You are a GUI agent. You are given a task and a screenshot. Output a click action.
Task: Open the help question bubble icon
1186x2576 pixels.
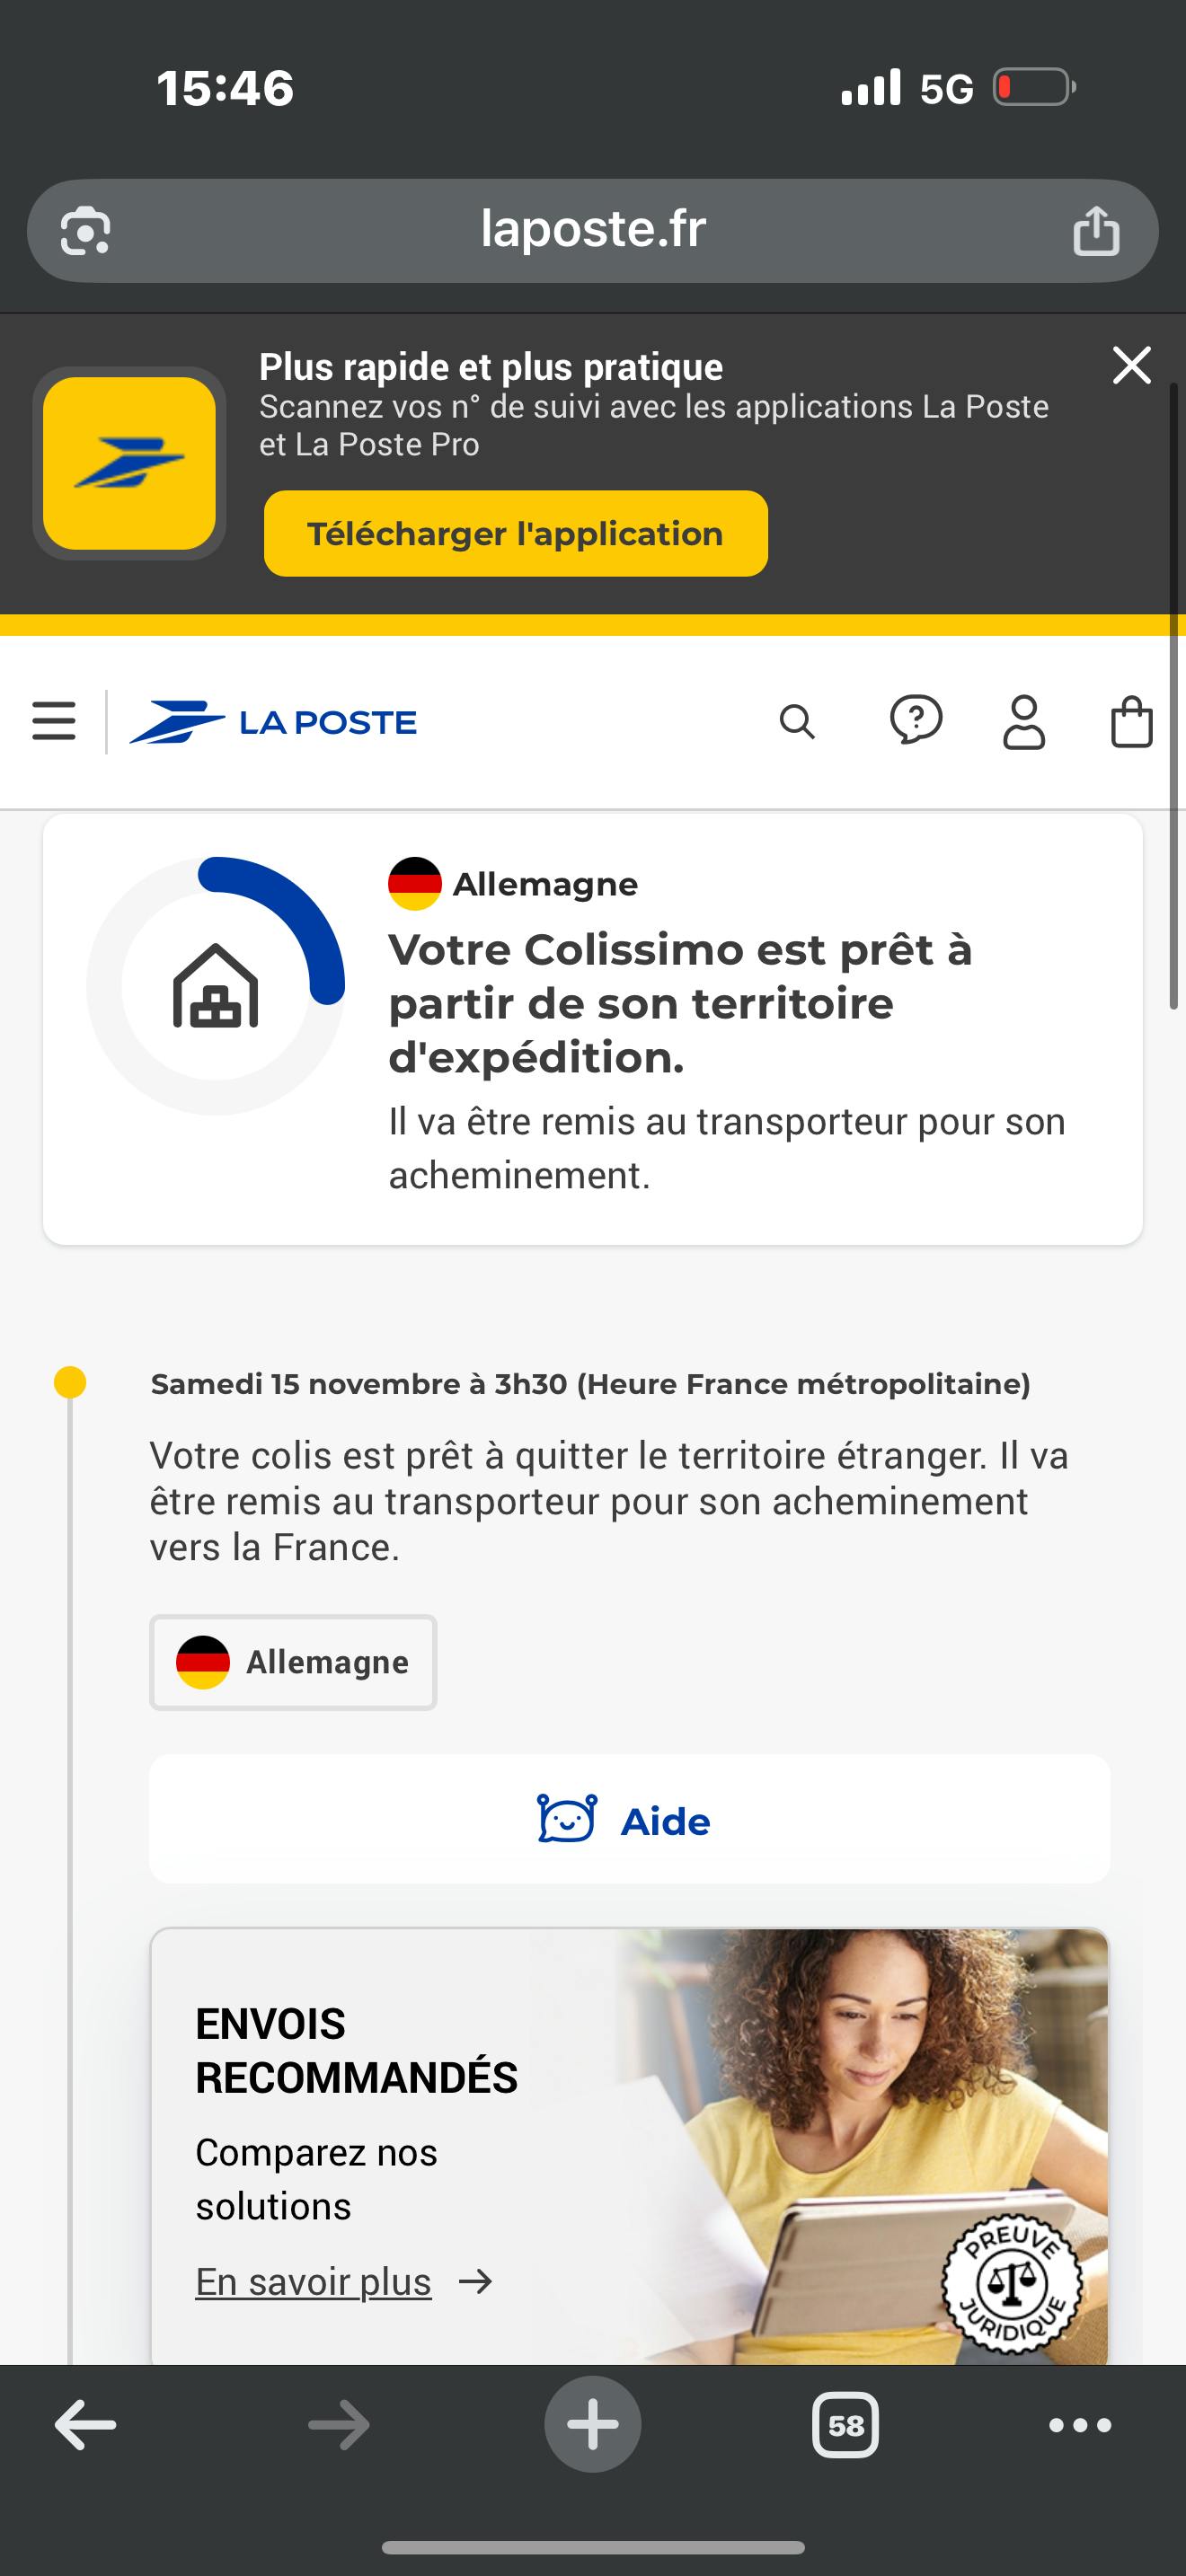[x=915, y=721]
